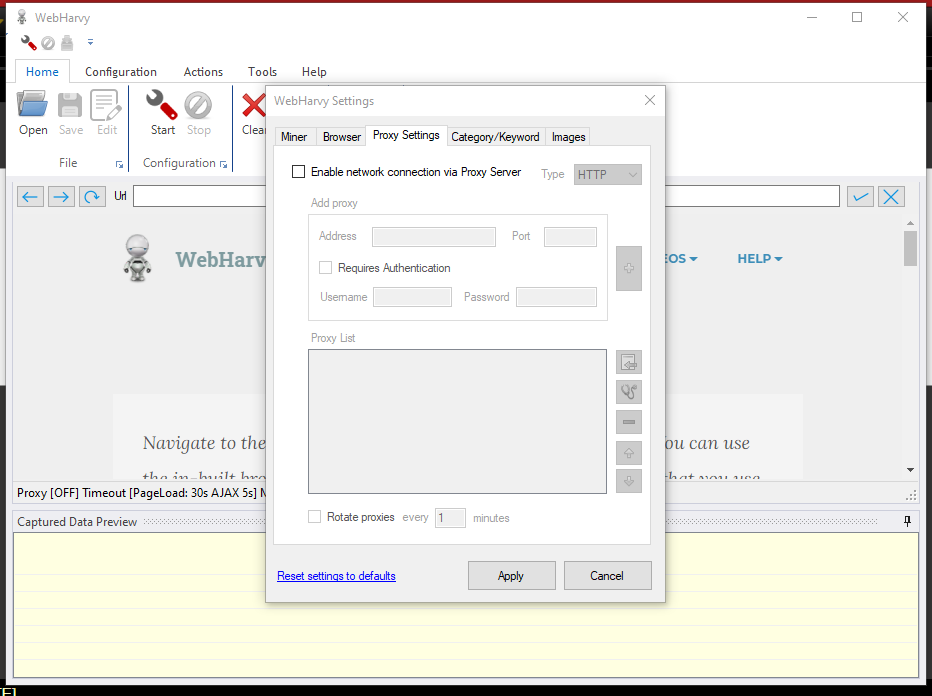Click quick access stop icon
932x696 pixels.
tap(48, 43)
